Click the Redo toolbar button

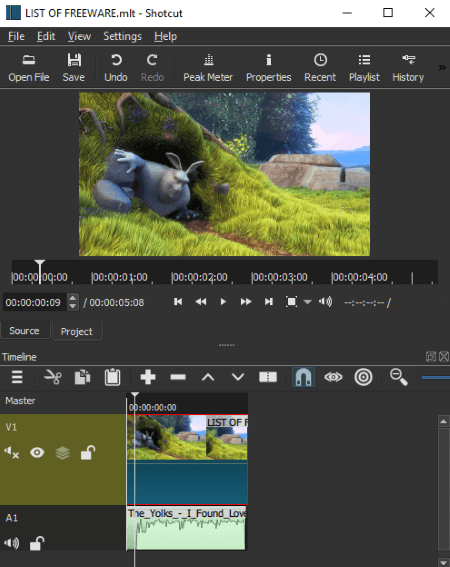(152, 68)
